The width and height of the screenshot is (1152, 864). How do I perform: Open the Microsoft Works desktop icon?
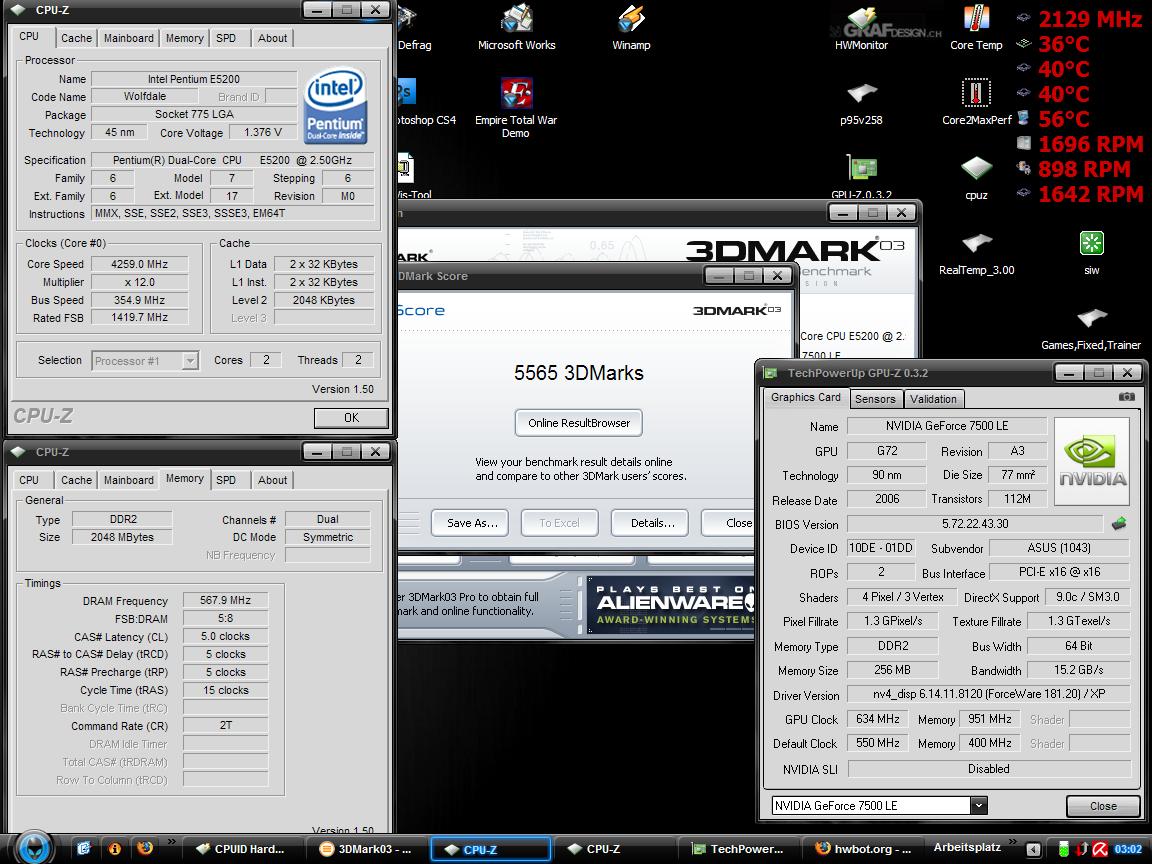pos(516,26)
